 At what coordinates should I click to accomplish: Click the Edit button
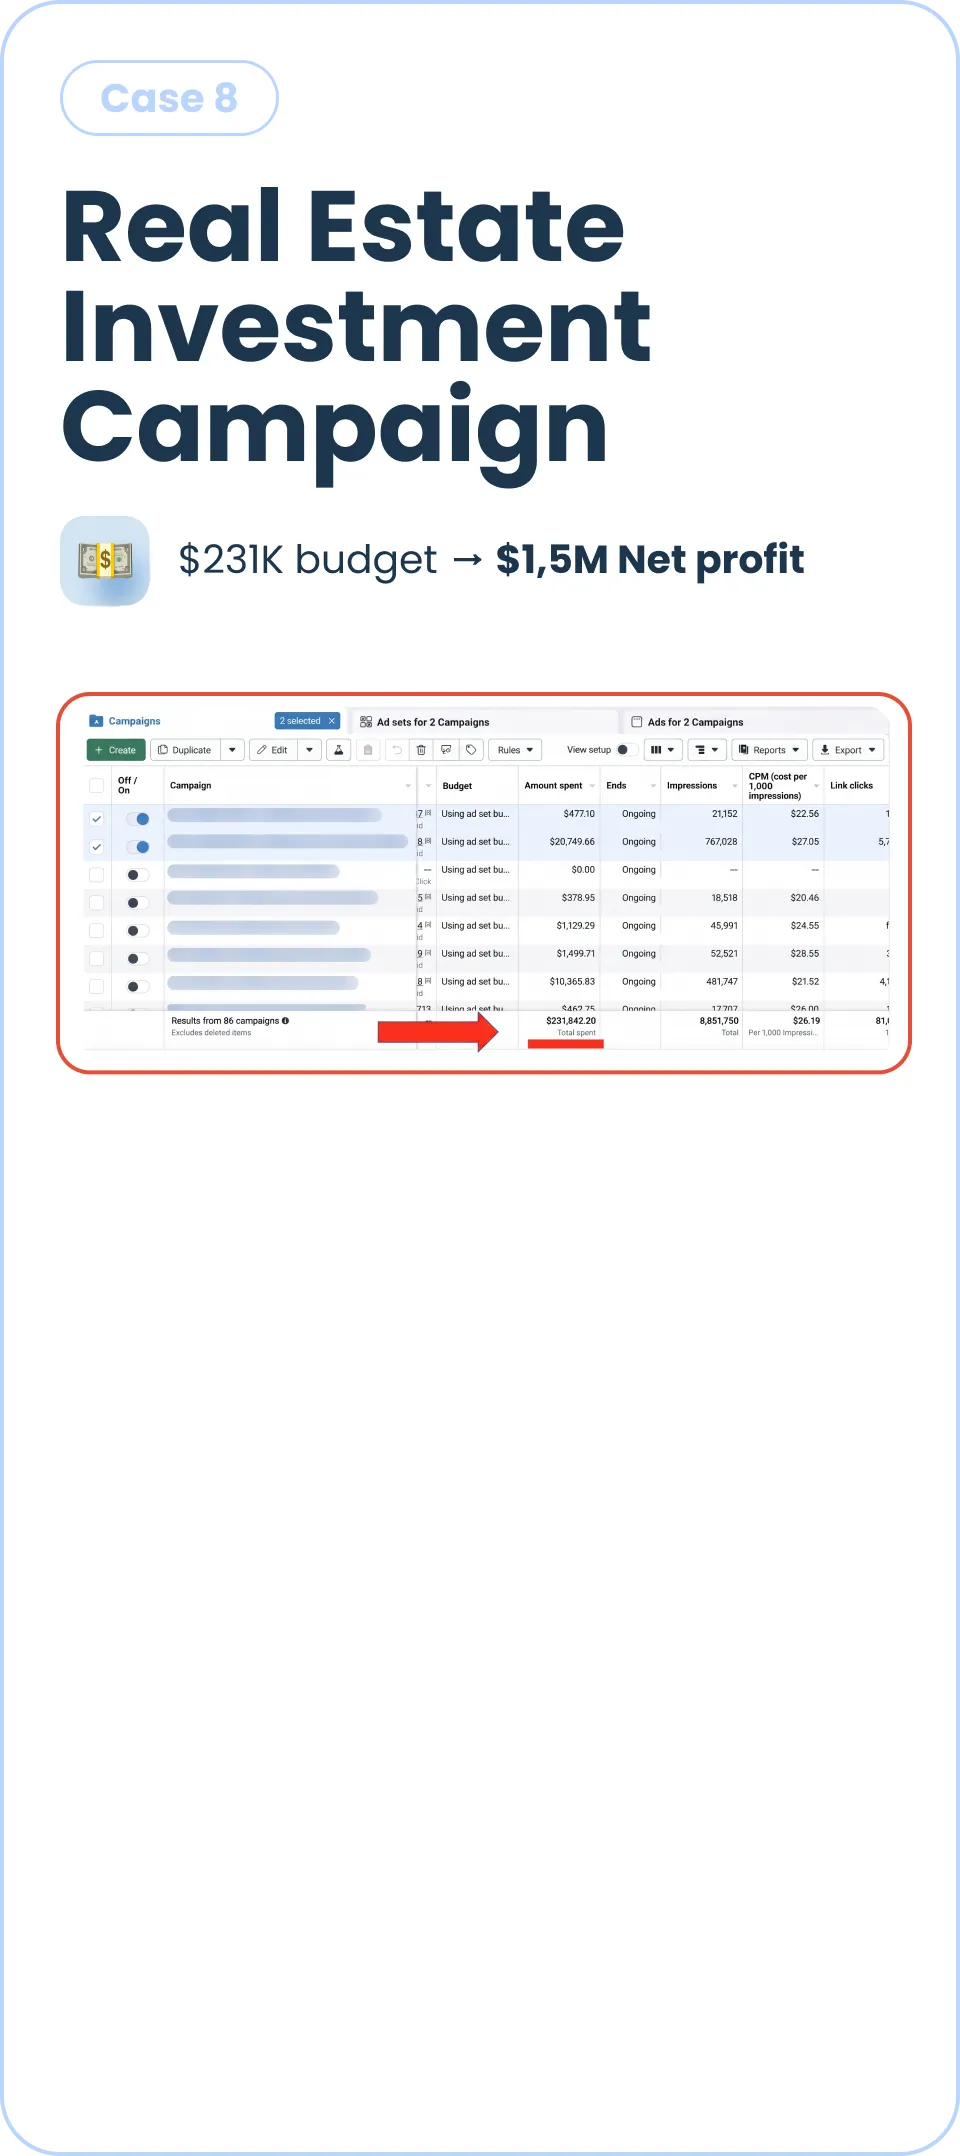(273, 750)
